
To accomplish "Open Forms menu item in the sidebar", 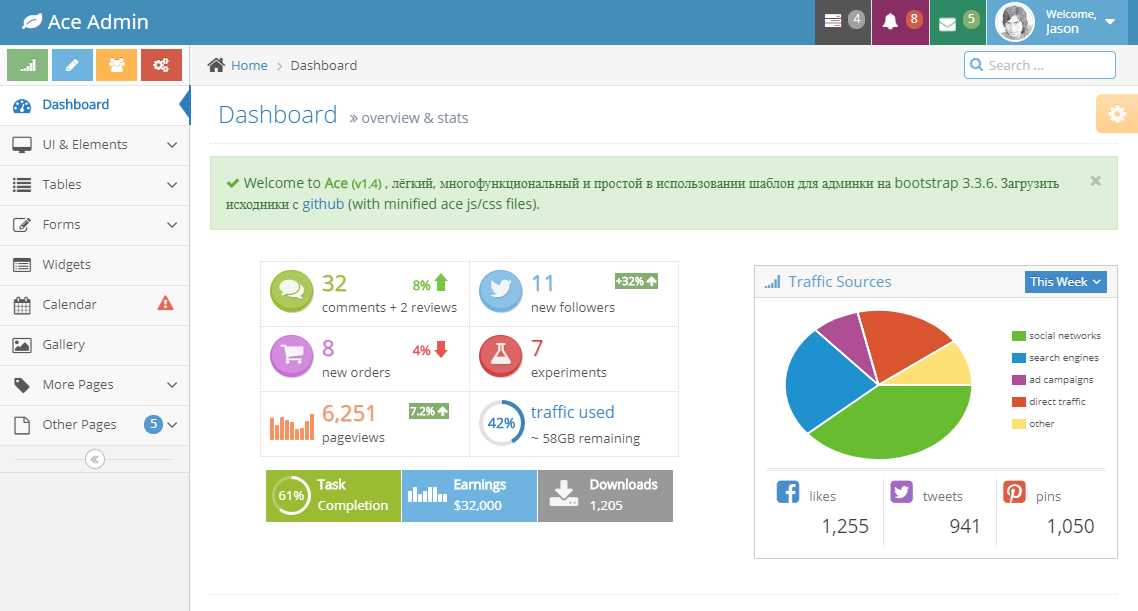I will coord(94,225).
